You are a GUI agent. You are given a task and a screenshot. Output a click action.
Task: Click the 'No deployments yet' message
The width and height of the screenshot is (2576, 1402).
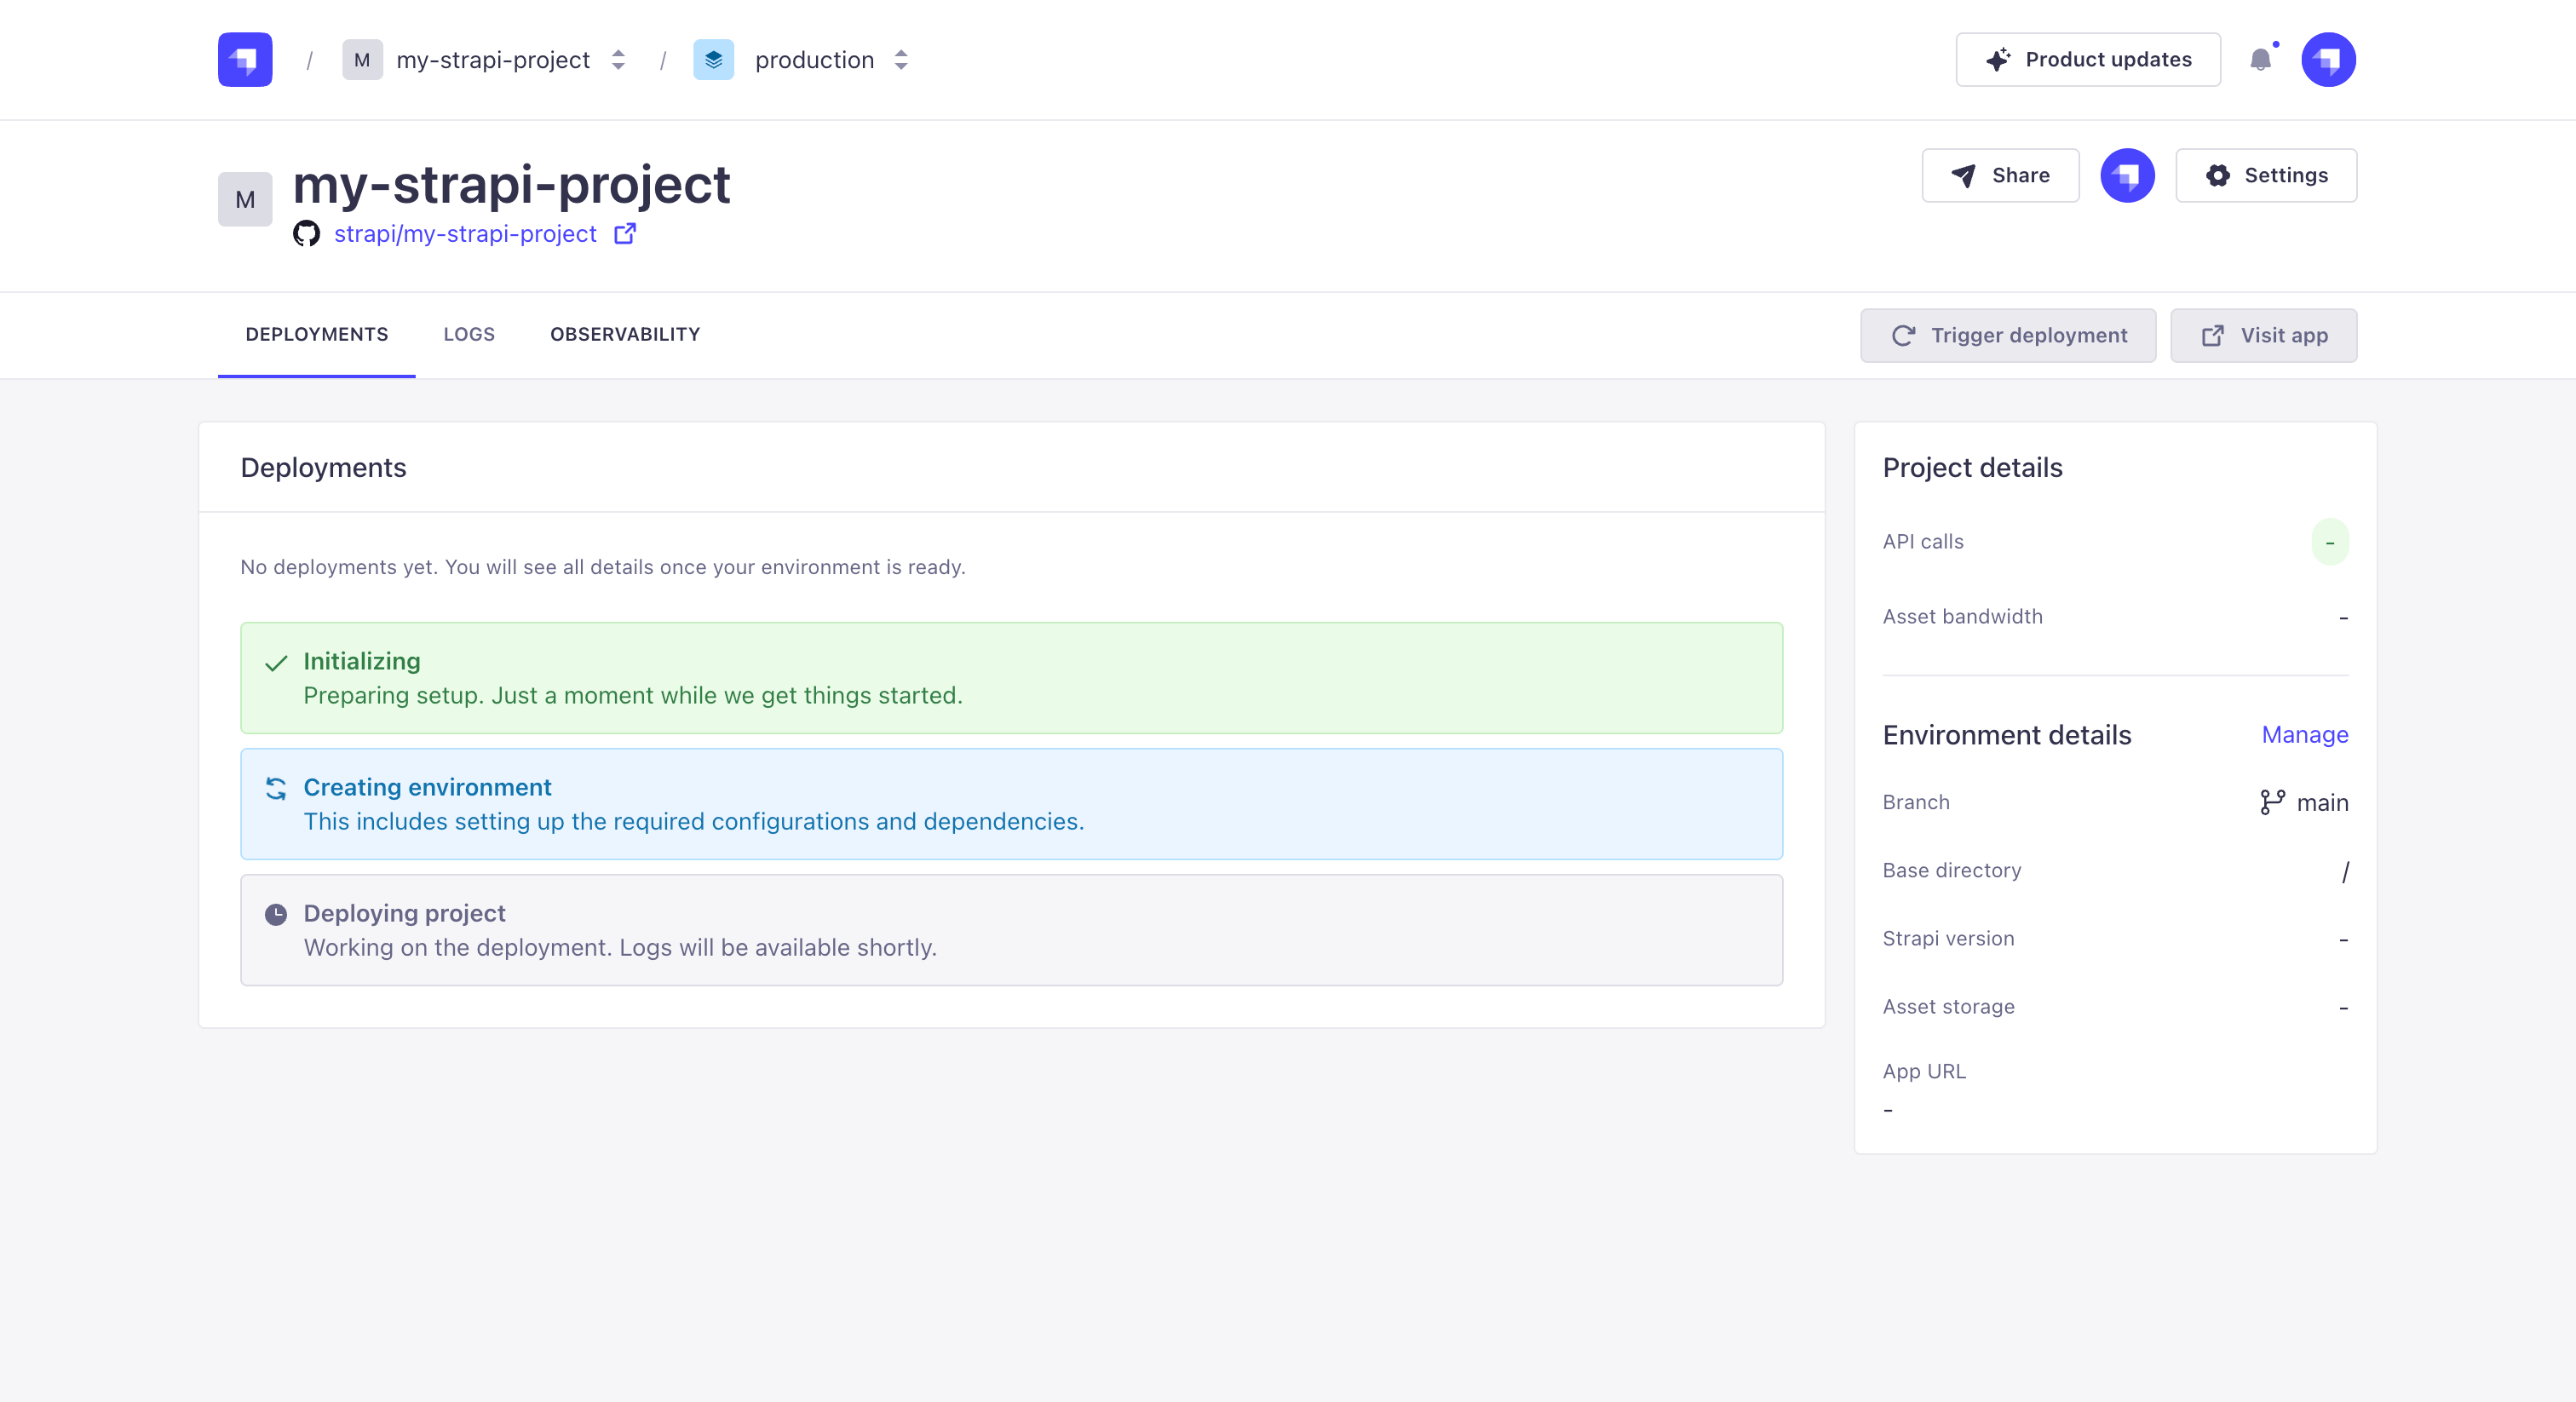pos(603,567)
